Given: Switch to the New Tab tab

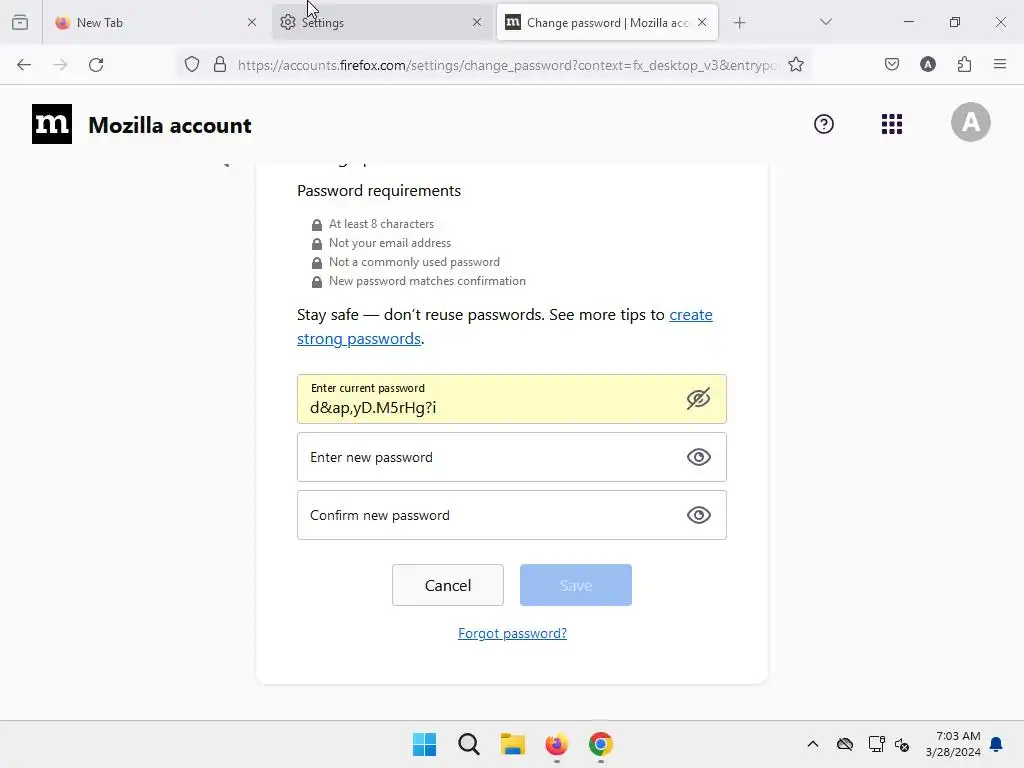Looking at the screenshot, I should pos(156,22).
